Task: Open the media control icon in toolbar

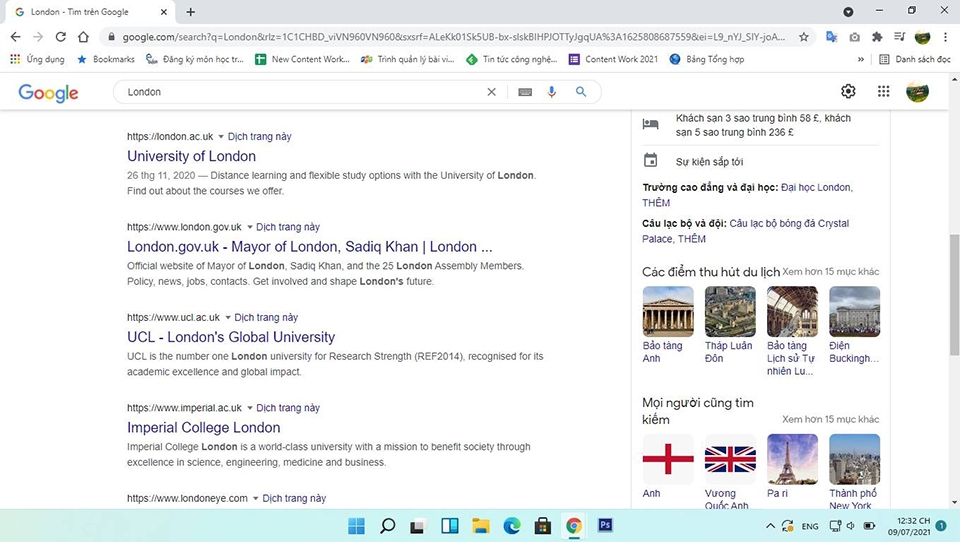Action: point(899,37)
